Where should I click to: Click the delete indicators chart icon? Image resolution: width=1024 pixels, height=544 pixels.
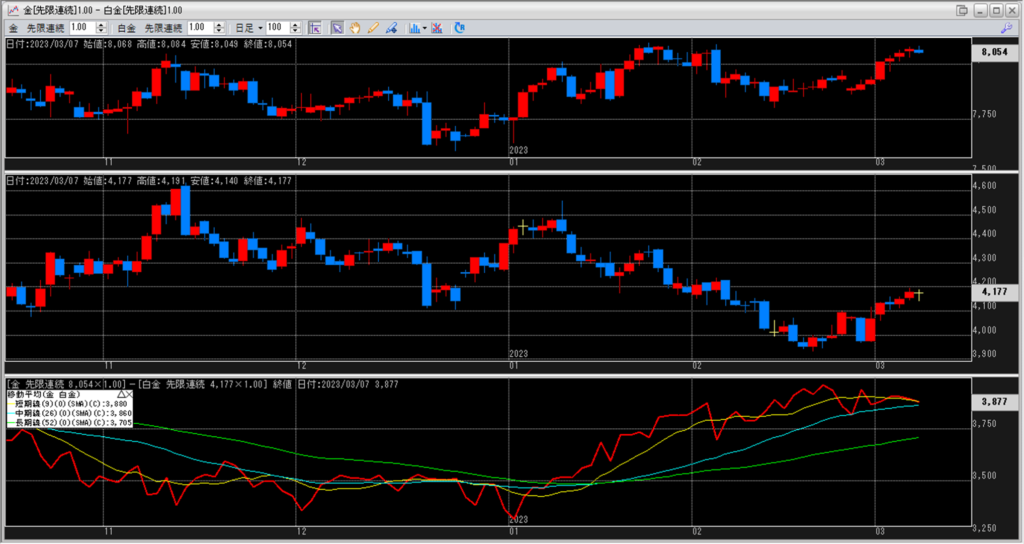pos(437,27)
